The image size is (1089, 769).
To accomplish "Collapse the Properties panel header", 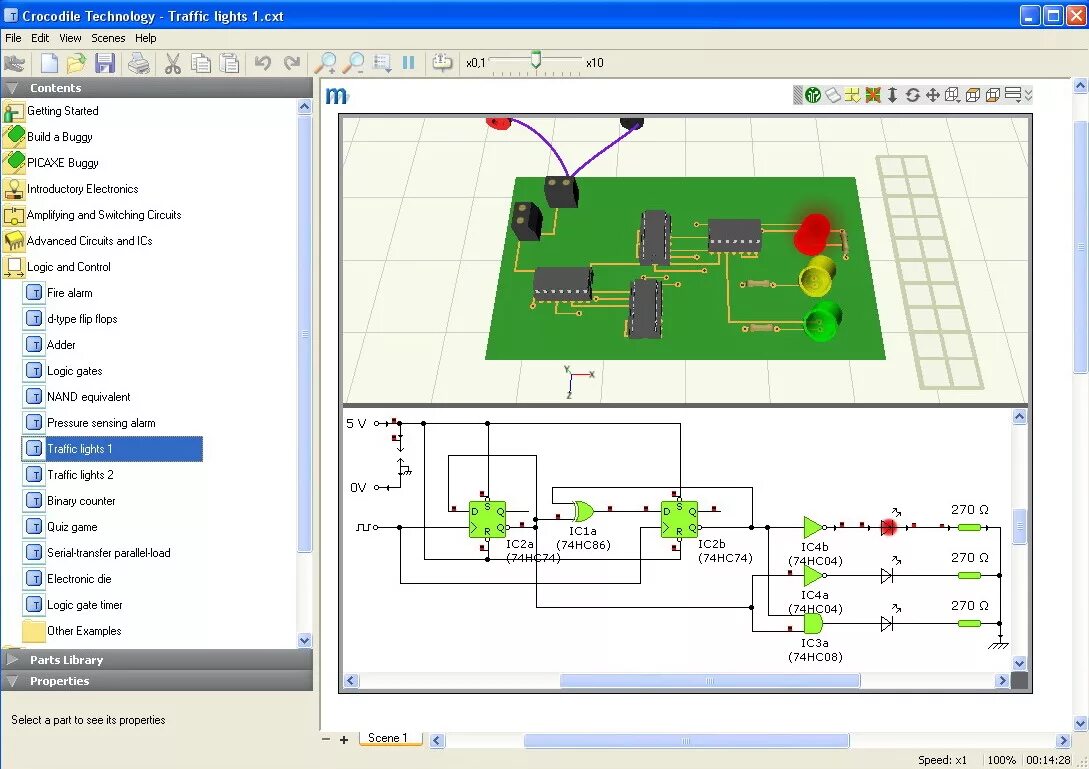I will pos(59,681).
